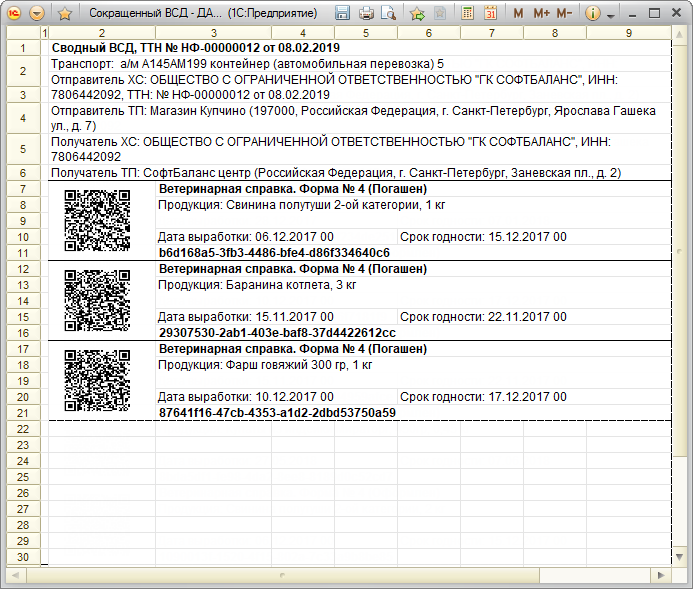Image resolution: width=693 pixels, height=589 pixels.
Task: Open the calculator icon
Action: click(x=467, y=13)
